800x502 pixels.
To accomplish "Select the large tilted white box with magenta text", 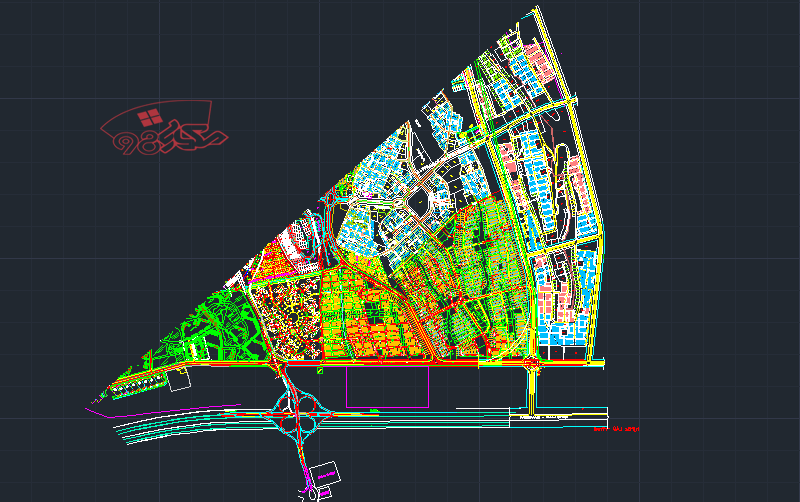I will coord(325,474).
